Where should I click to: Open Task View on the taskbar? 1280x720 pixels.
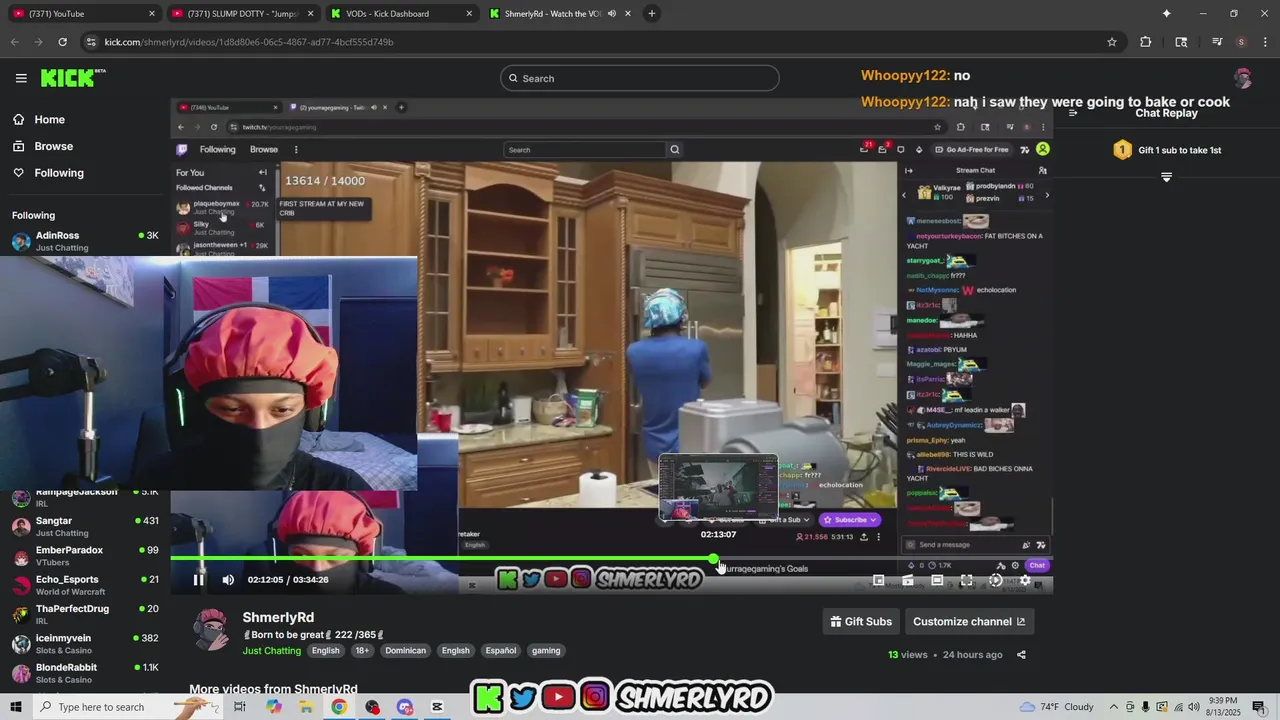(240, 707)
